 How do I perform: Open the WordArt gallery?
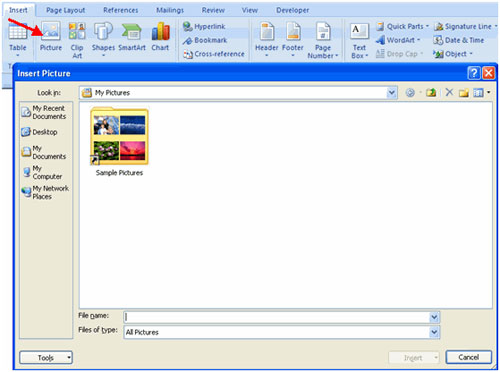click(398, 40)
